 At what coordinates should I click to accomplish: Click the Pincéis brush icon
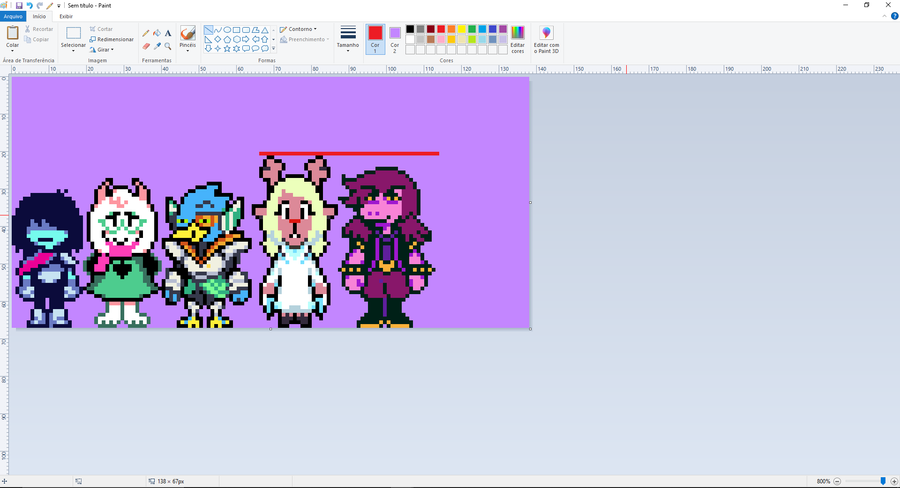188,33
